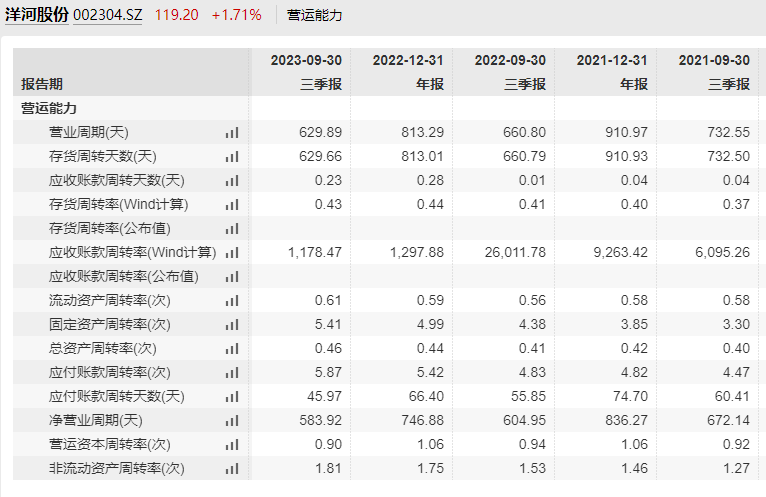Open chart icon for 应付账款周转率(次) row
Image resolution: width=766 pixels, height=497 pixels.
[x=232, y=372]
